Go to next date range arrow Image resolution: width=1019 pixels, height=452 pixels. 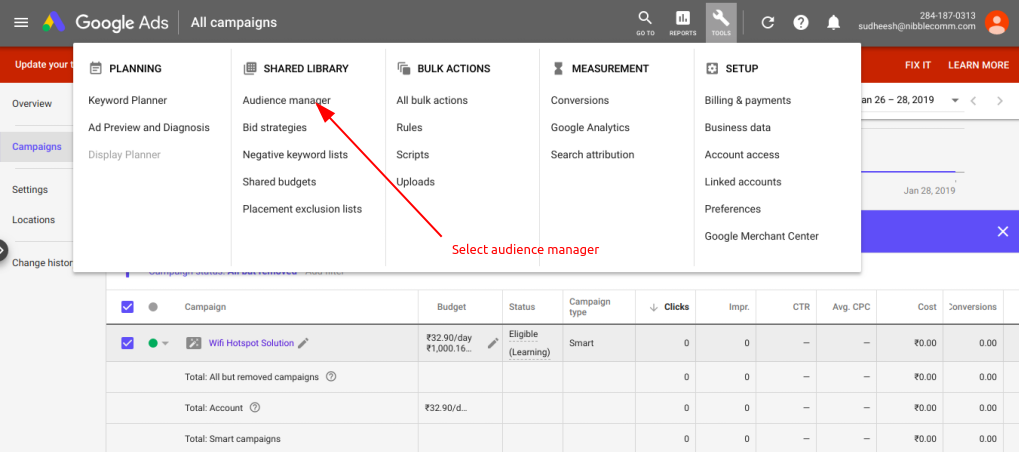pos(1000,101)
